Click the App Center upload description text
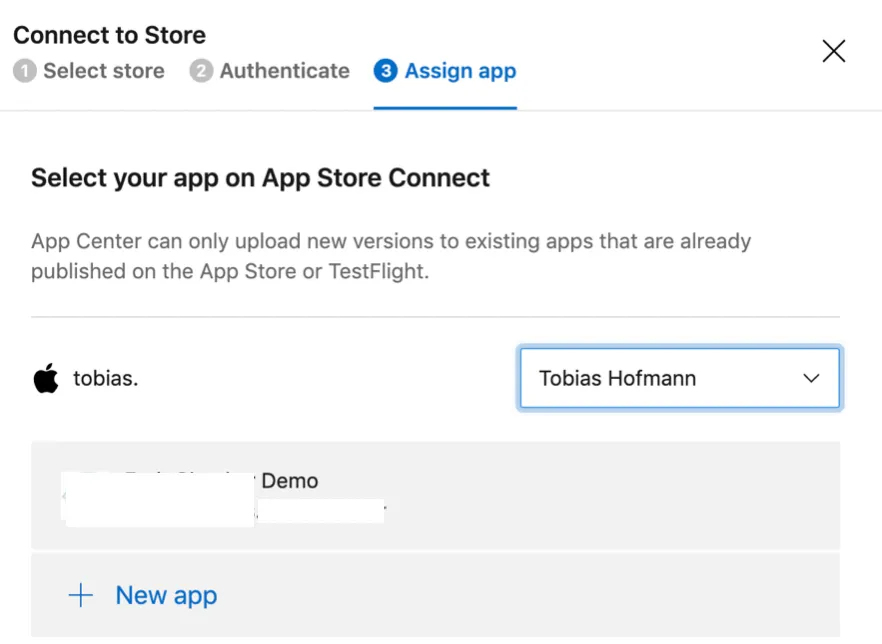Image resolution: width=882 pixels, height=644 pixels. pyautogui.click(x=390, y=256)
